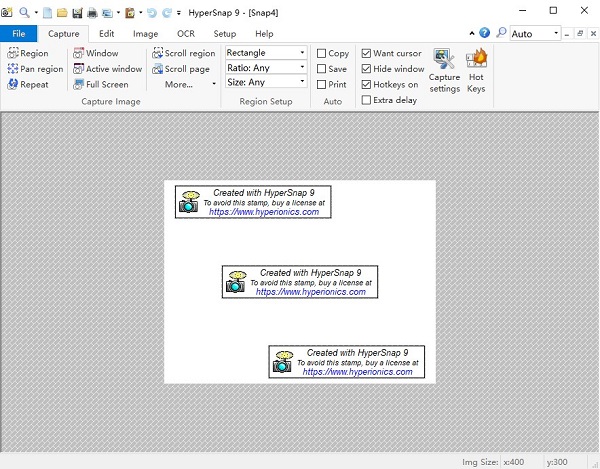Open quick access toolbar customize arrow
The height and width of the screenshot is (469, 600).
[179, 13]
